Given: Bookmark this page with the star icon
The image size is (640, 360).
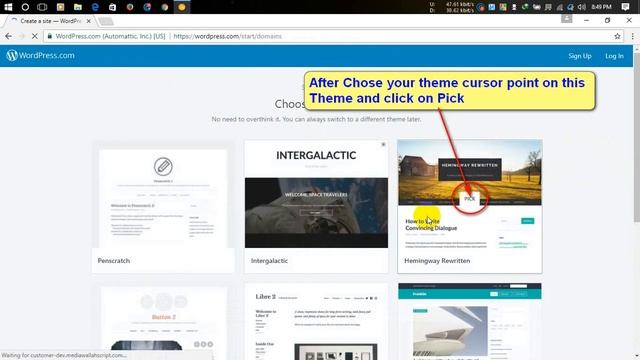Looking at the screenshot, I should click(x=617, y=36).
